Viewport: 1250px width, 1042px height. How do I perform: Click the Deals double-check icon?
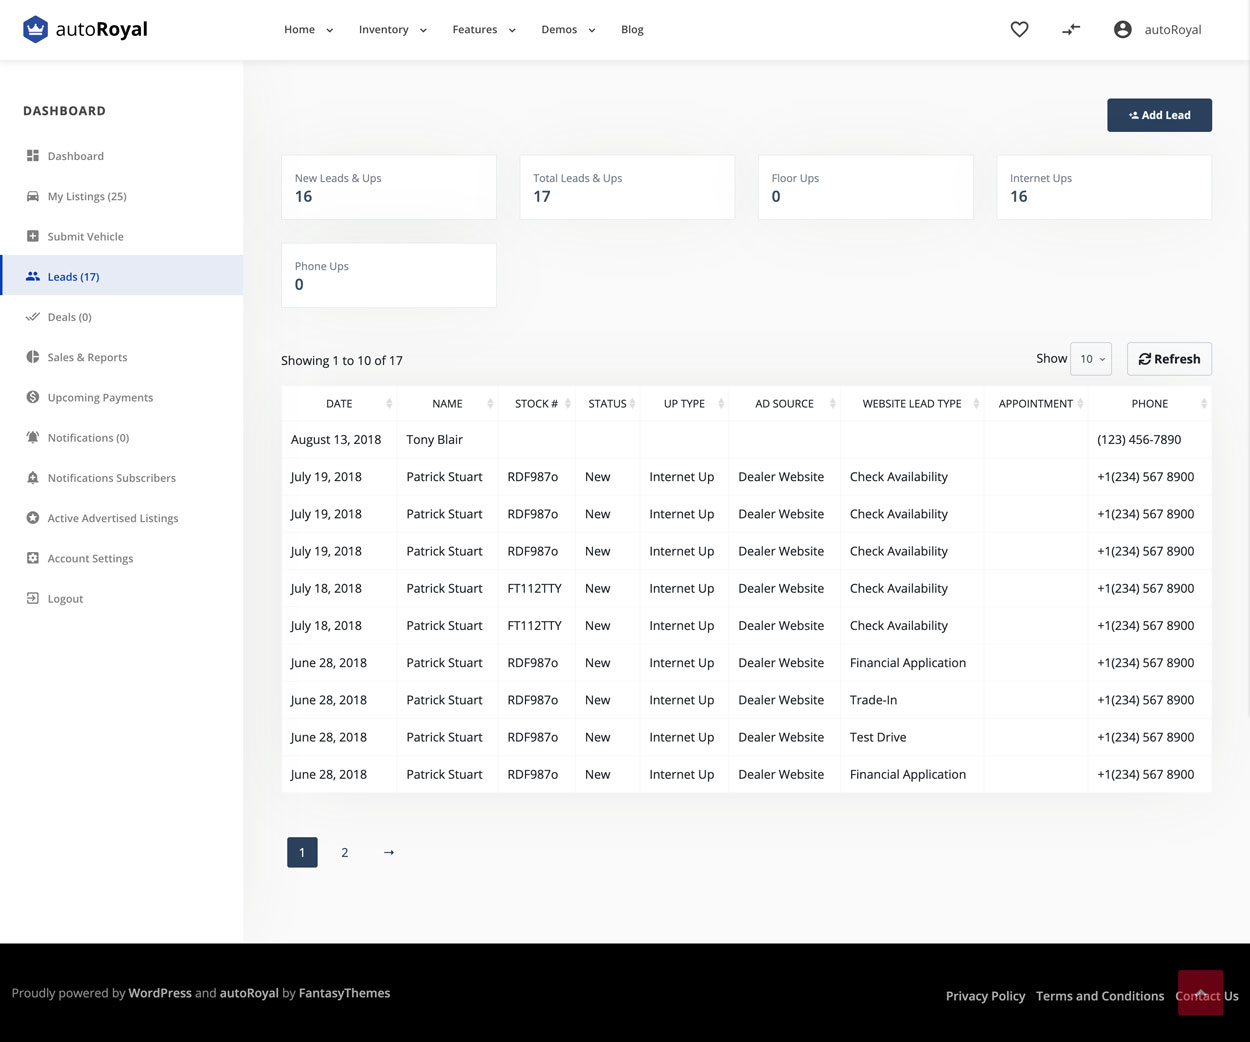33,316
